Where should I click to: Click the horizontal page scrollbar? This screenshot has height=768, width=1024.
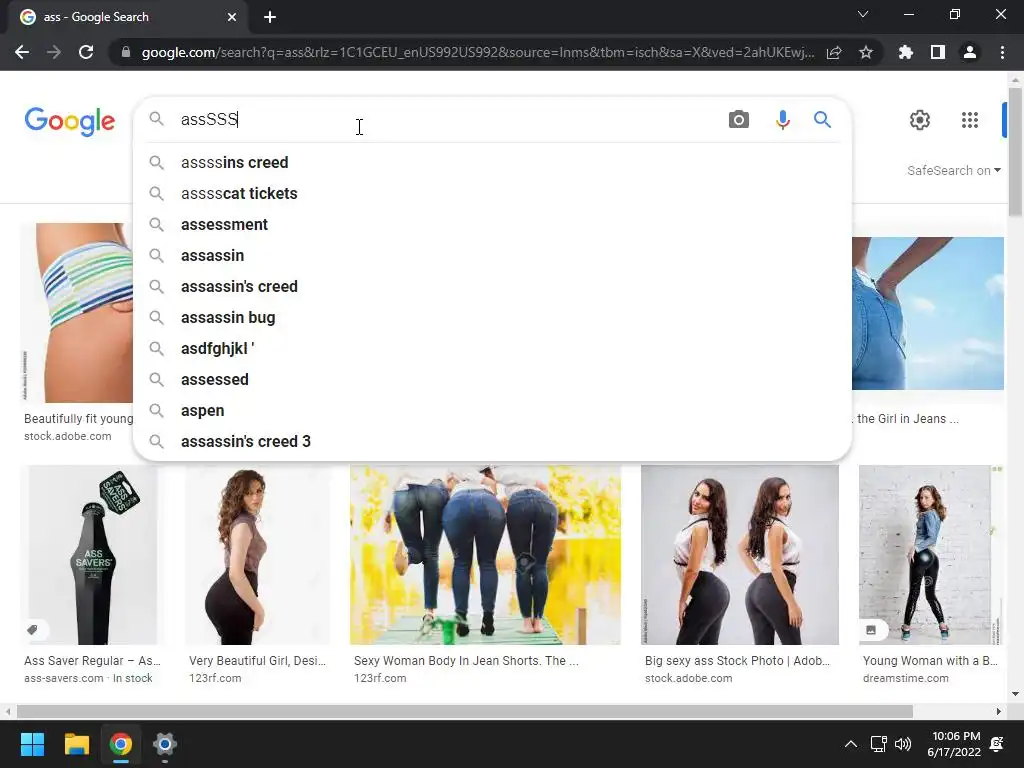tap(465, 711)
